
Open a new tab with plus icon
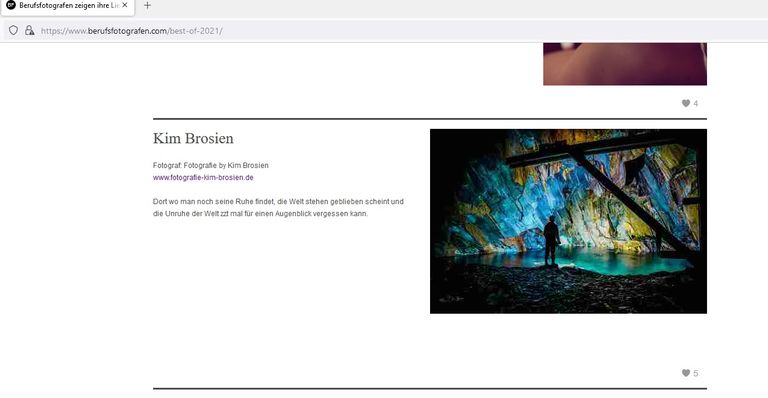click(147, 5)
